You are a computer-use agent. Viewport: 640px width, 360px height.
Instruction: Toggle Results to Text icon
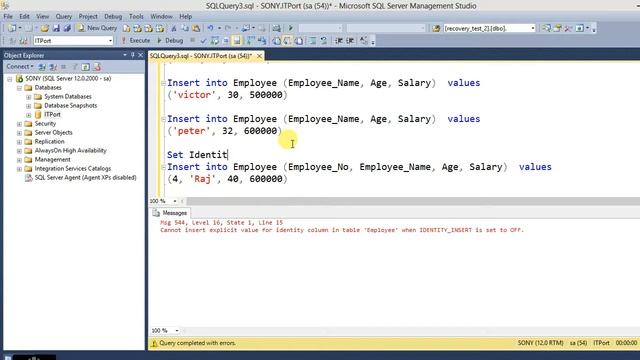pyautogui.click(x=276, y=41)
